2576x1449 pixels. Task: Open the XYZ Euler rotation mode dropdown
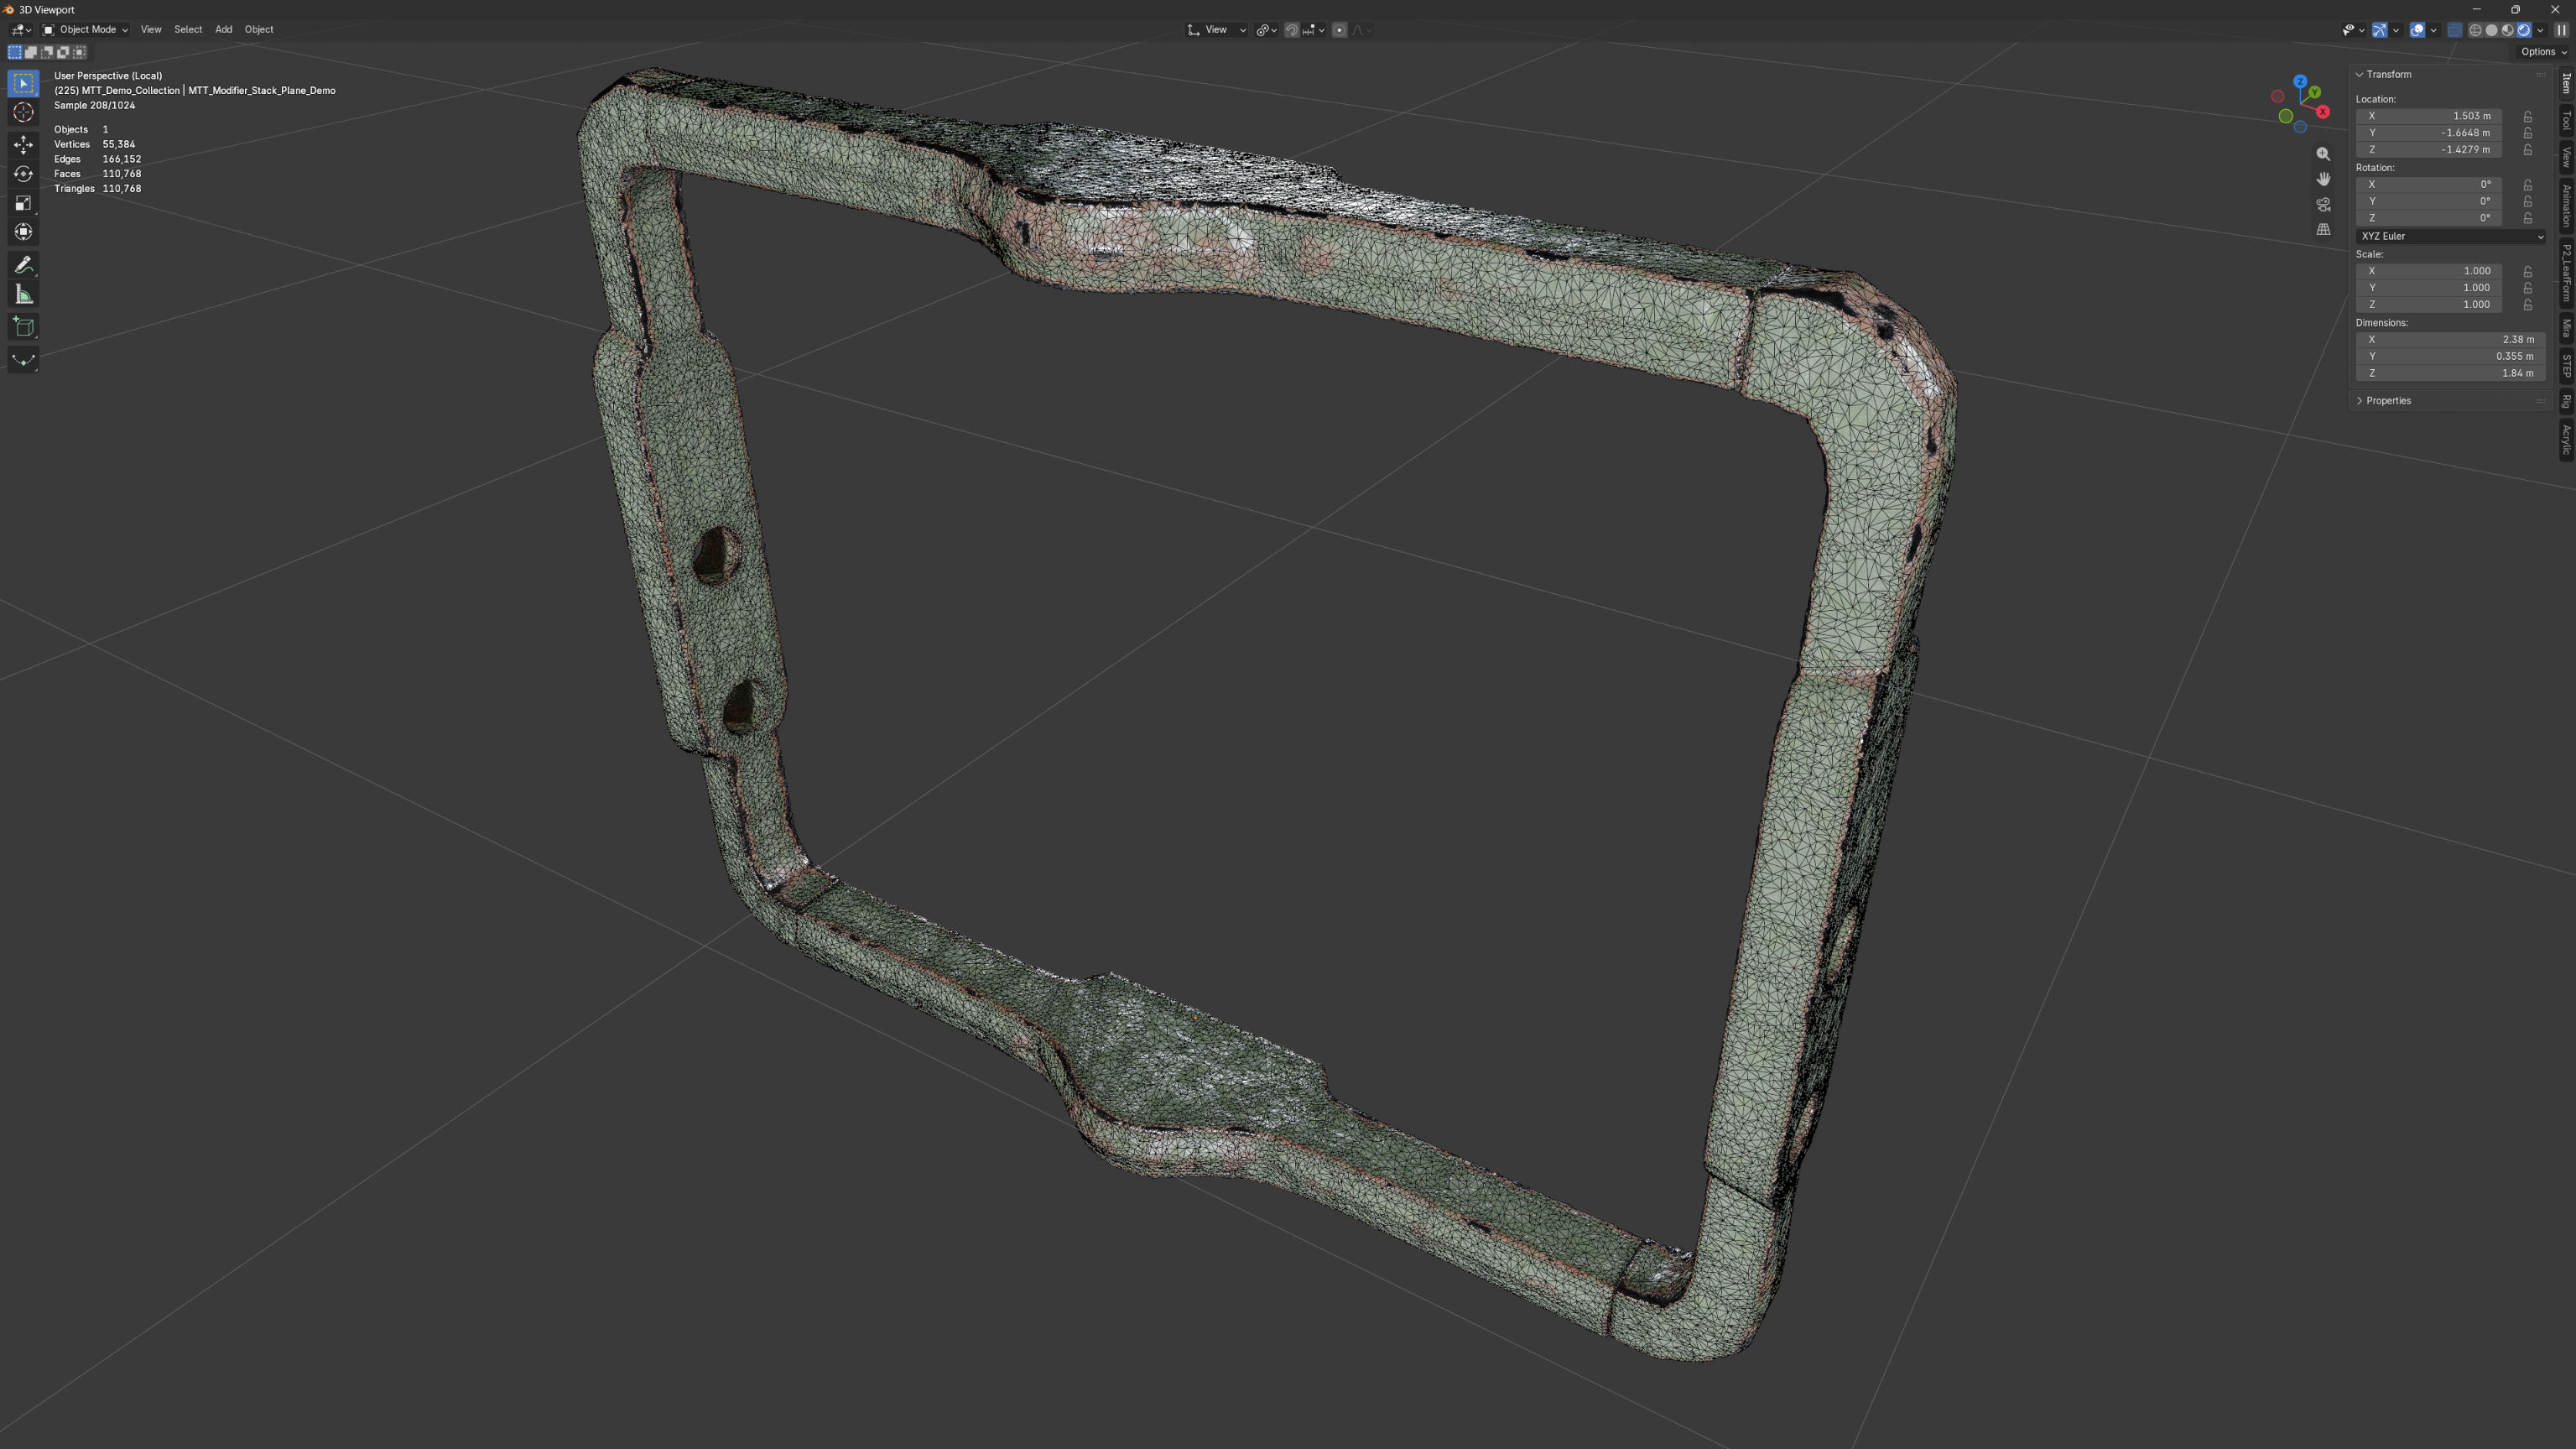[x=2450, y=236]
